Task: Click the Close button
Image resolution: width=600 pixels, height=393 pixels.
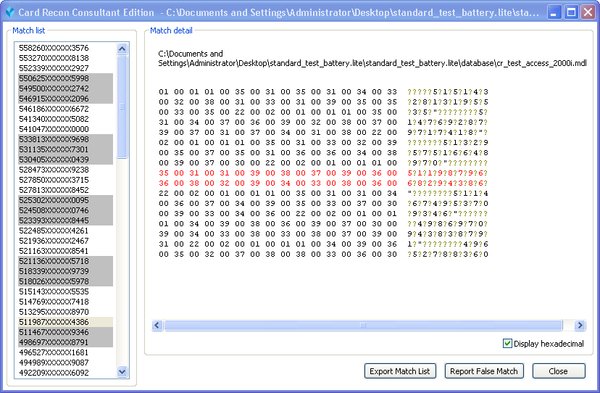Action: click(x=558, y=371)
